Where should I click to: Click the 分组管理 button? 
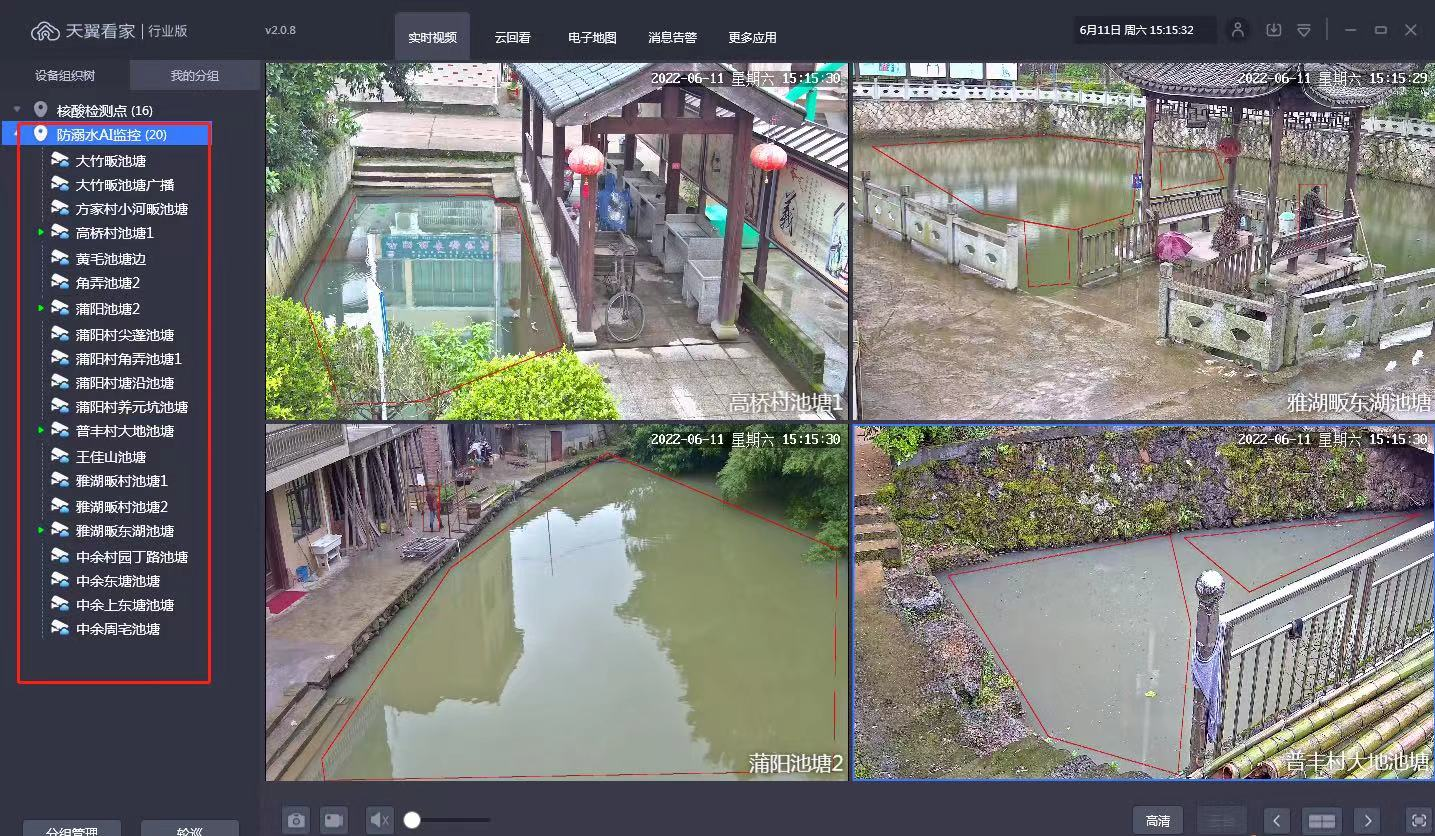72,829
